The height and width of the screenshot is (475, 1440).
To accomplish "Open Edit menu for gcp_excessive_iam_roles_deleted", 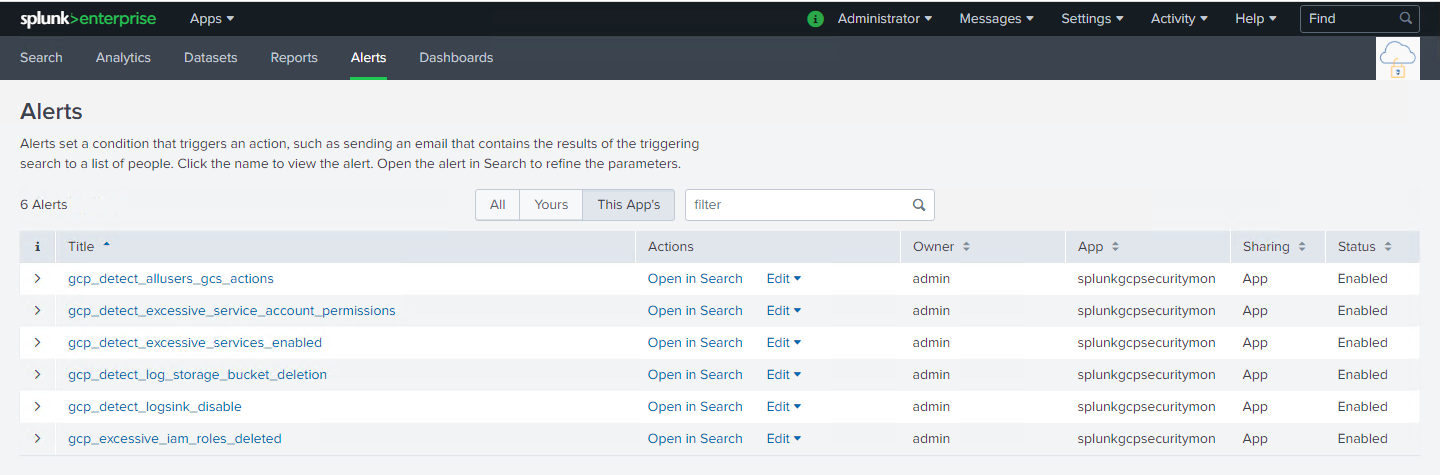I will pyautogui.click(x=784, y=439).
